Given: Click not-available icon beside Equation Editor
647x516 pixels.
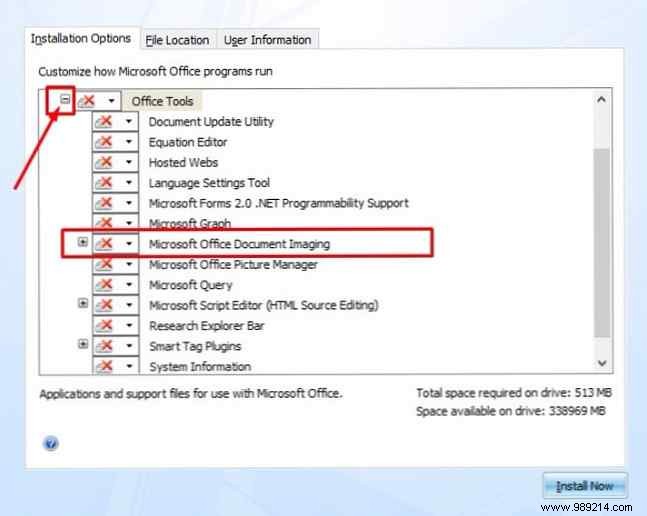Looking at the screenshot, I should pyautogui.click(x=104, y=141).
